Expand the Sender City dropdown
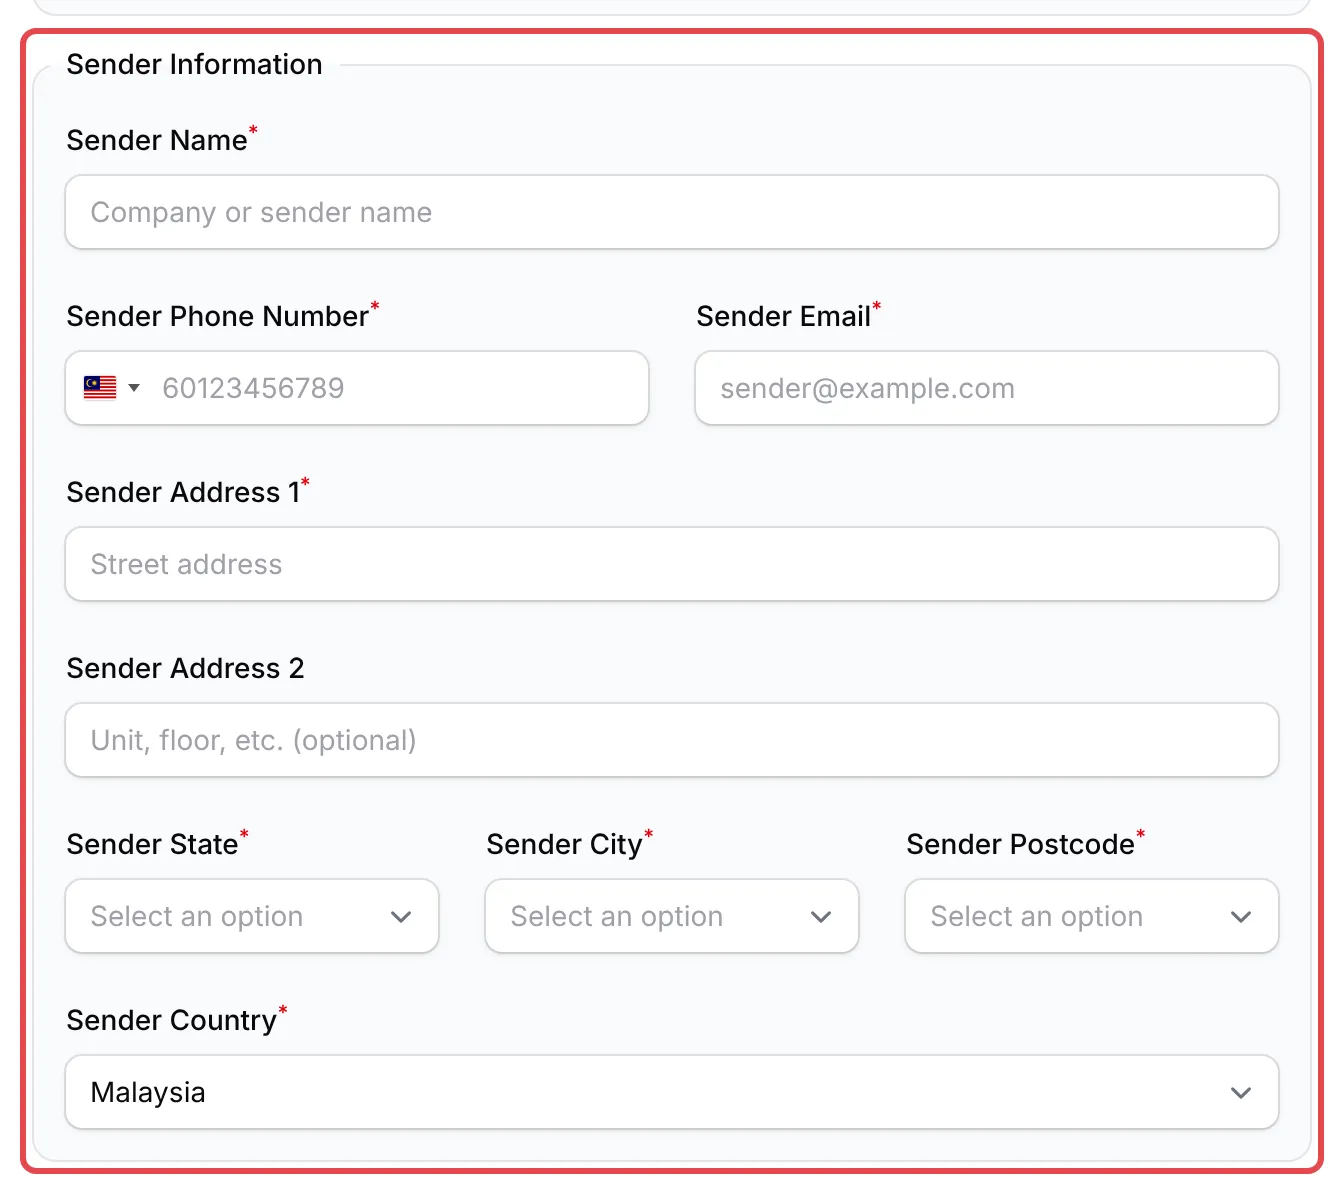This screenshot has height=1202, width=1344. point(672,916)
